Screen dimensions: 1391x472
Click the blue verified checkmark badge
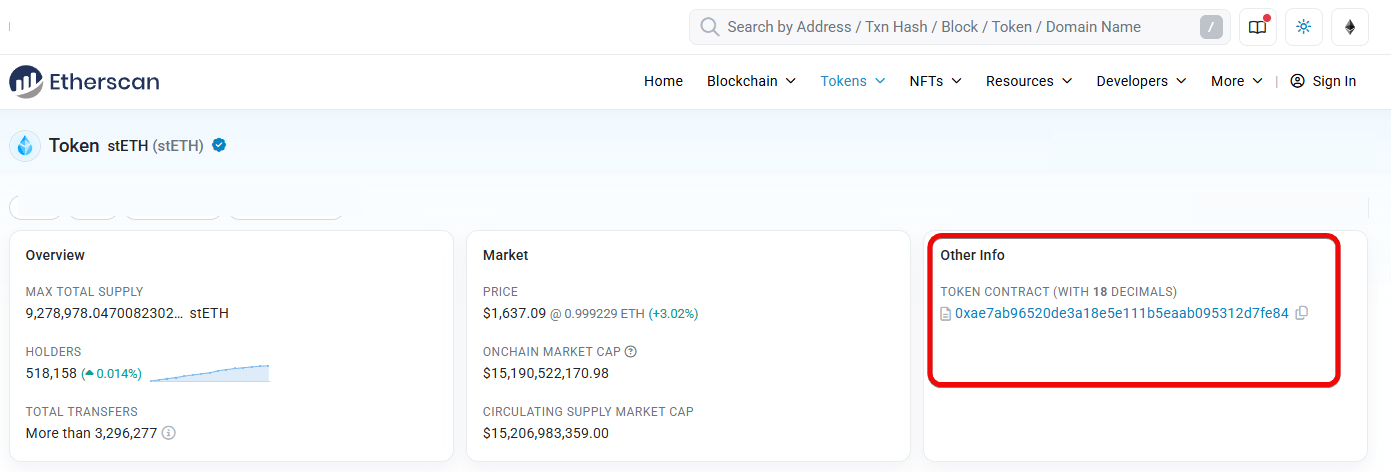(x=219, y=146)
